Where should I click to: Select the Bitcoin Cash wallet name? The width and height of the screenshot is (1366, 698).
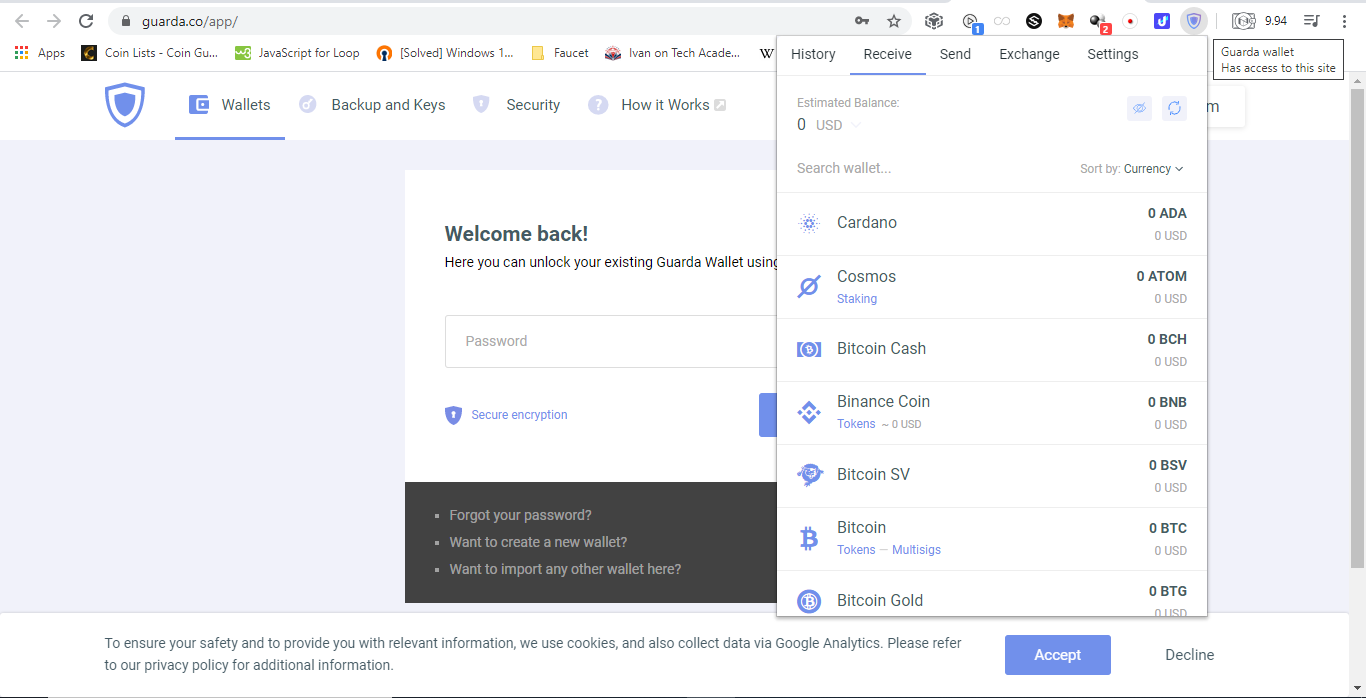click(881, 349)
